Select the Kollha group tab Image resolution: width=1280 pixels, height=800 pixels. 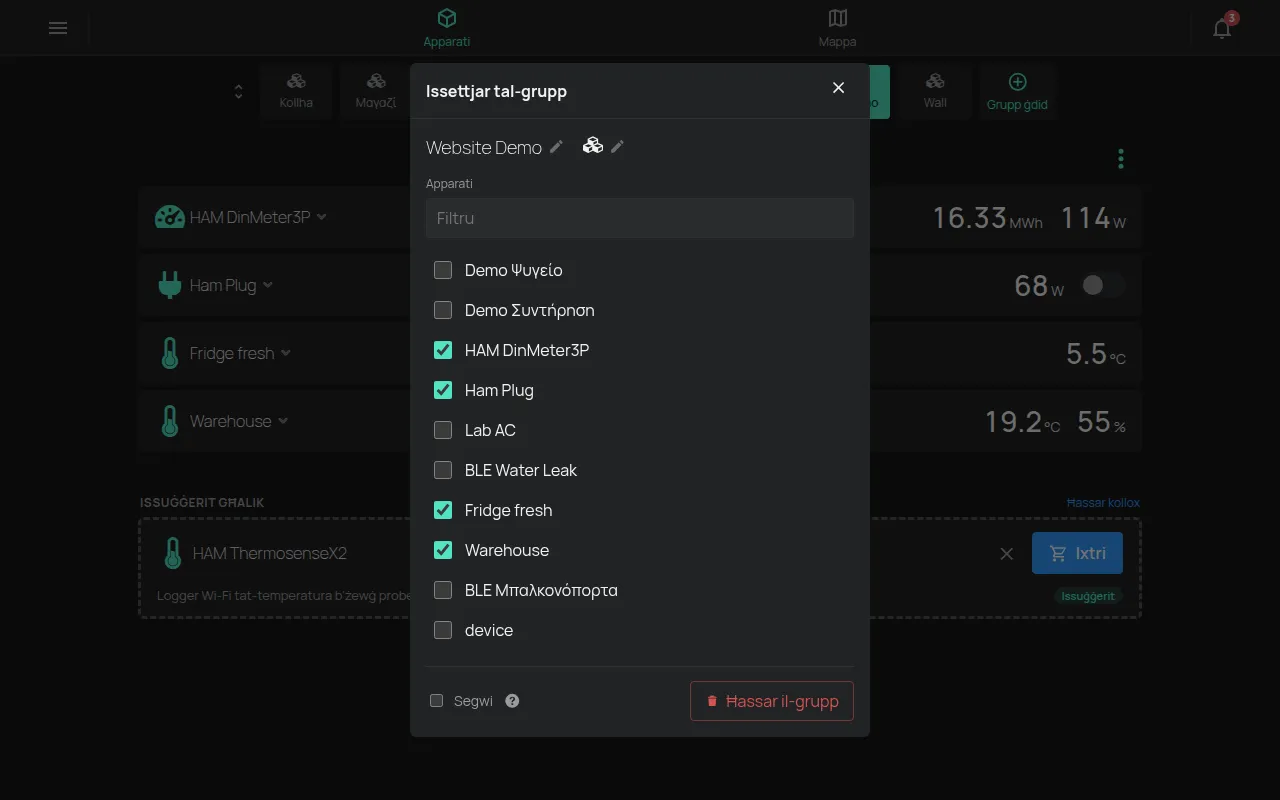click(296, 92)
